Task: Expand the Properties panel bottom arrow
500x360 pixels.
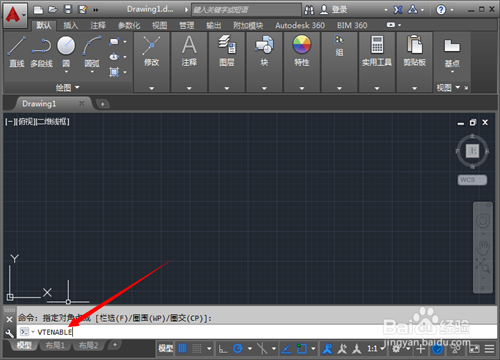Action: click(x=302, y=88)
